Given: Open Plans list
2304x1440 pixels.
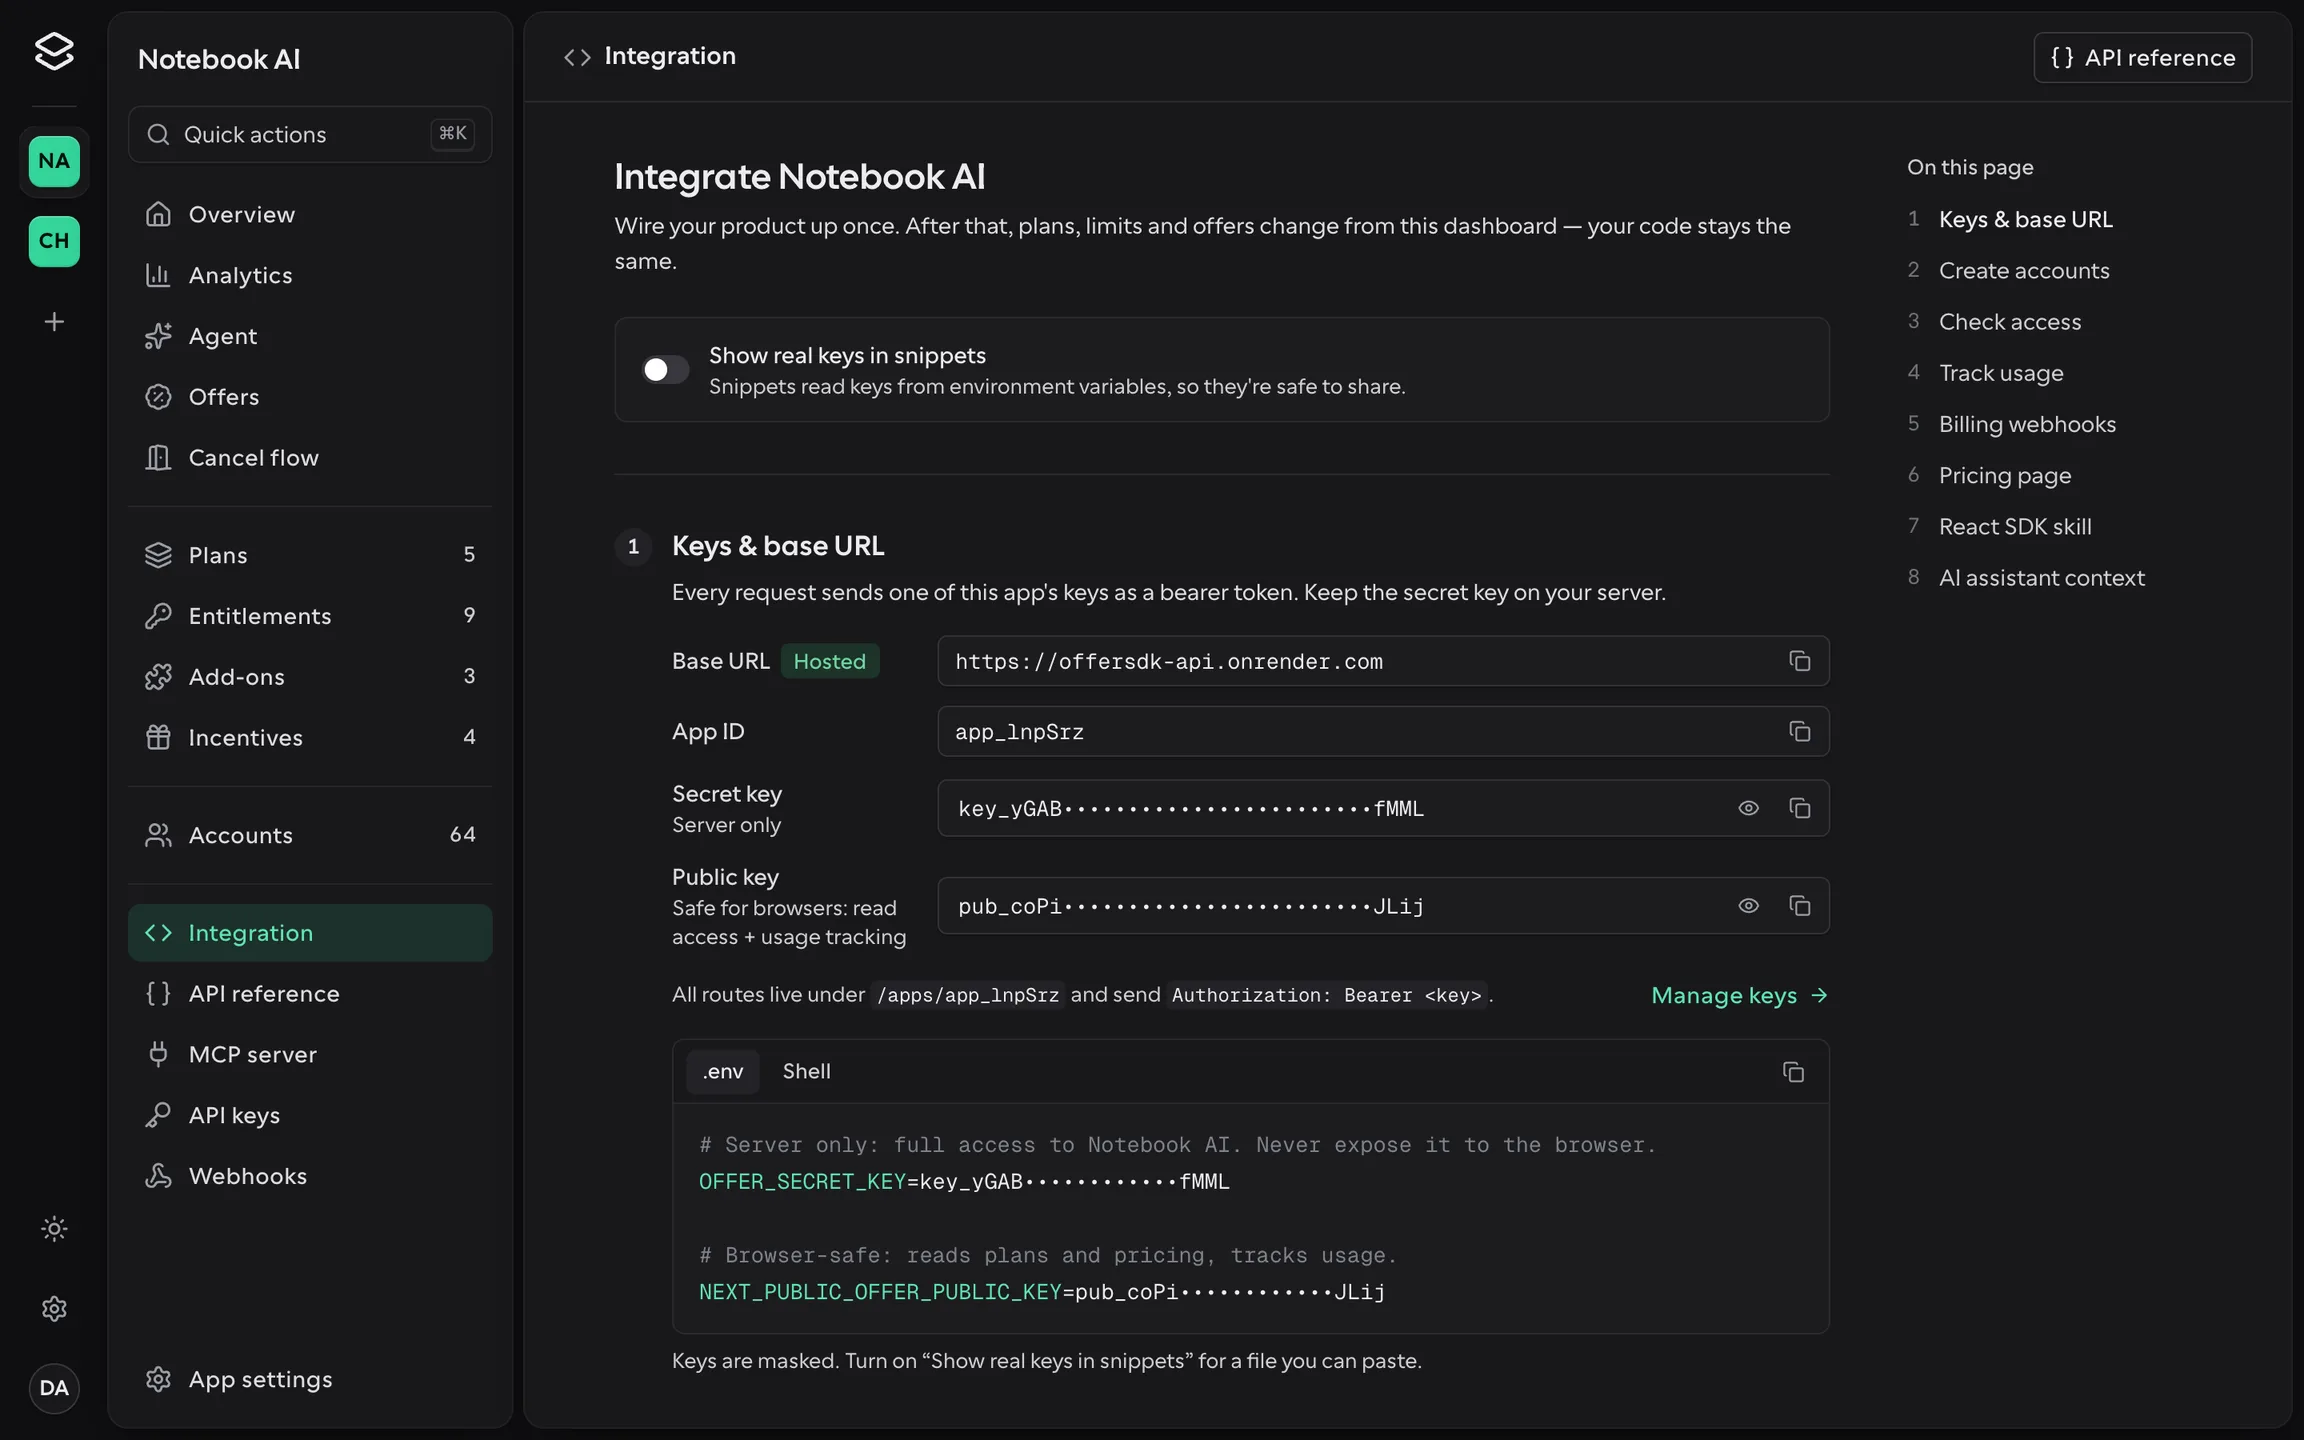Looking at the screenshot, I should pos(310,555).
